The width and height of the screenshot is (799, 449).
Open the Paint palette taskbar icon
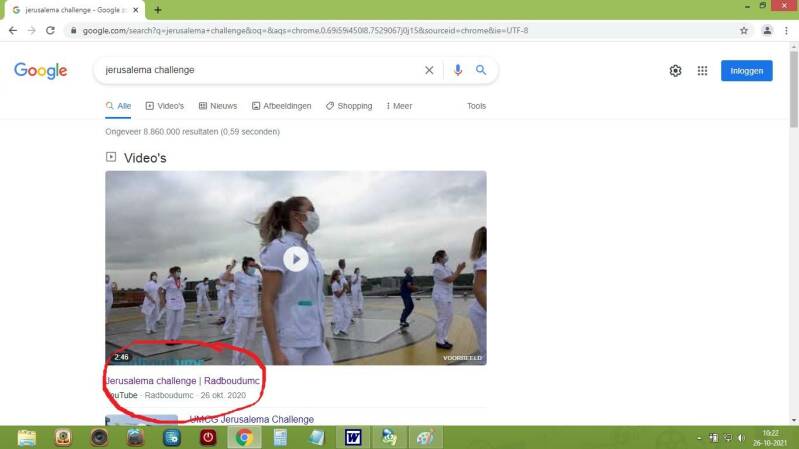click(x=425, y=438)
